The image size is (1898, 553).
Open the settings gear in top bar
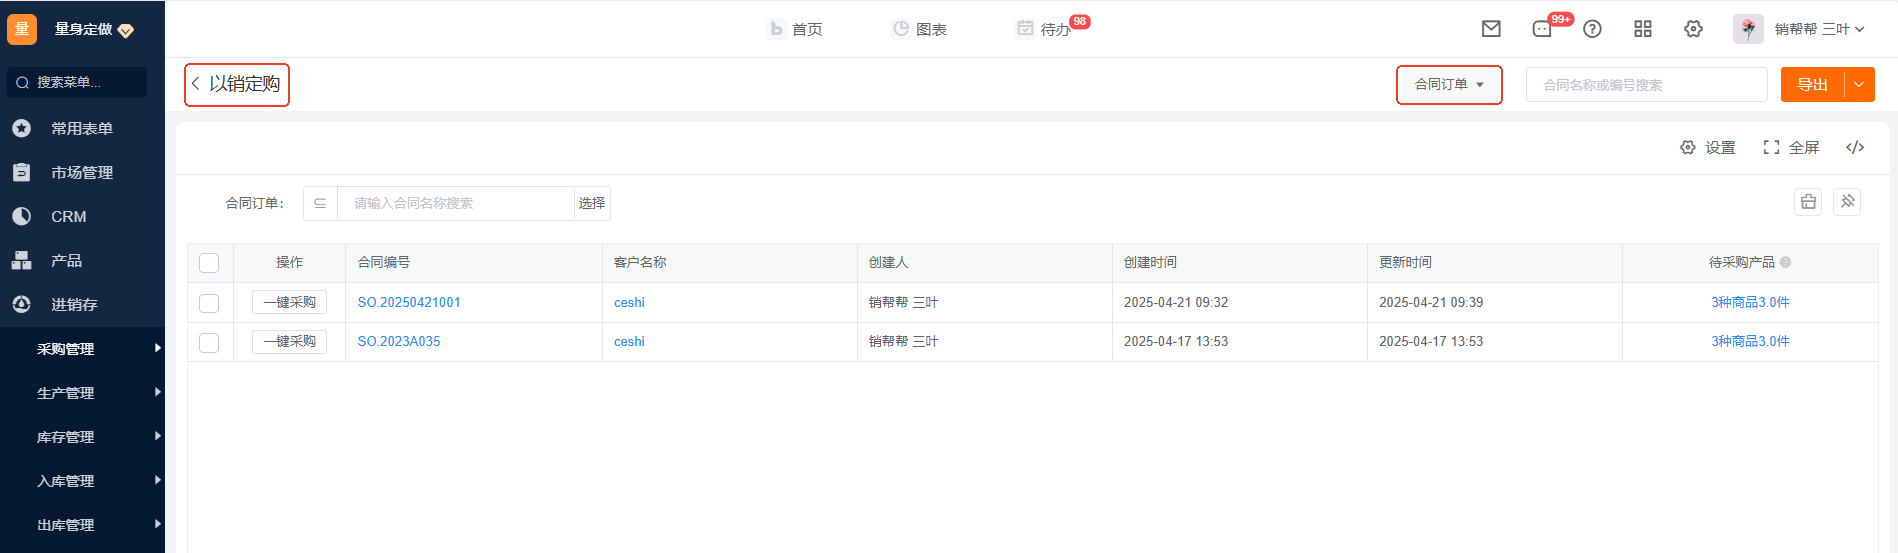[1693, 29]
